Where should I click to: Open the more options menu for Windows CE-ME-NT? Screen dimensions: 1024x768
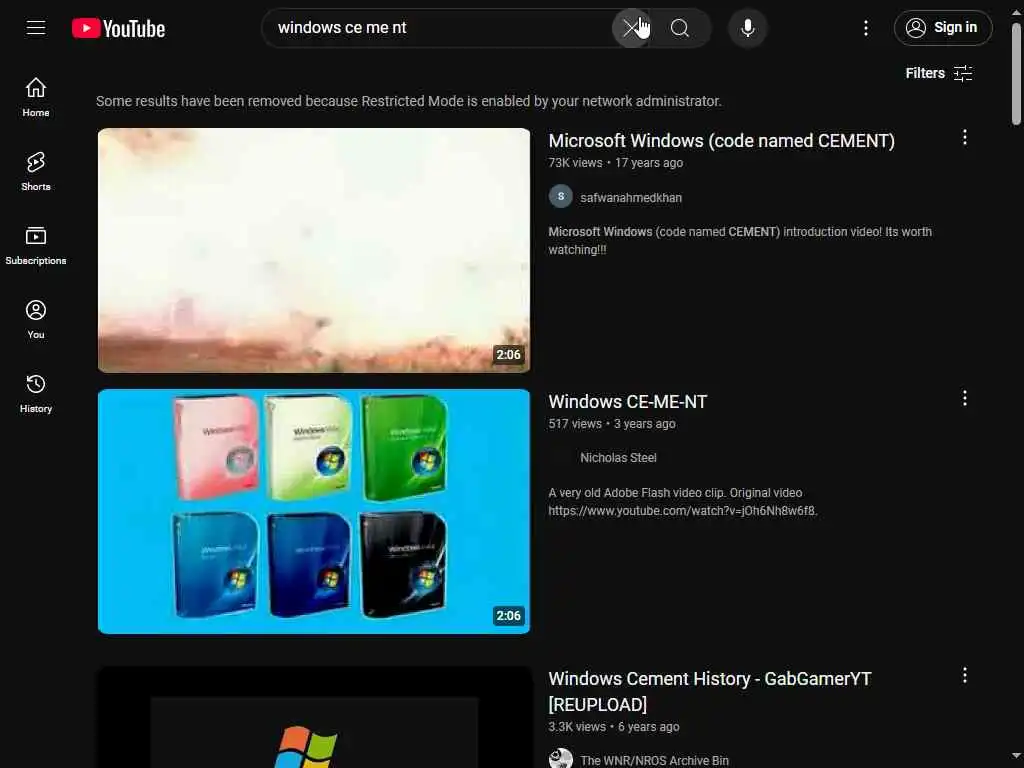[965, 398]
